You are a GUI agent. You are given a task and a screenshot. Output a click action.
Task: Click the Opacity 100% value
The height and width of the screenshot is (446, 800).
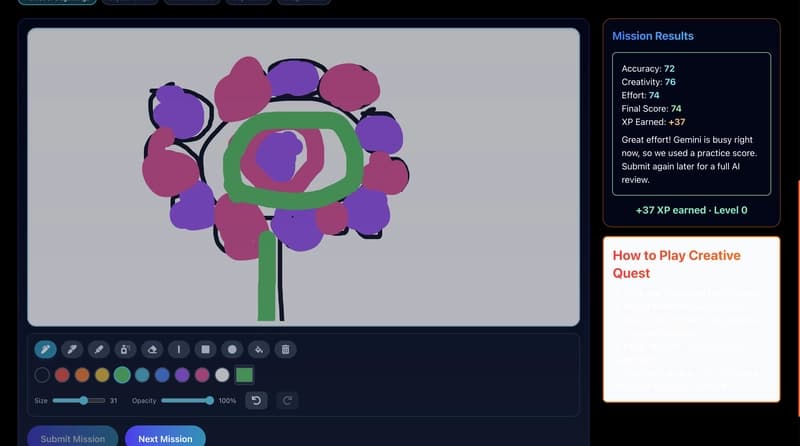(x=228, y=401)
